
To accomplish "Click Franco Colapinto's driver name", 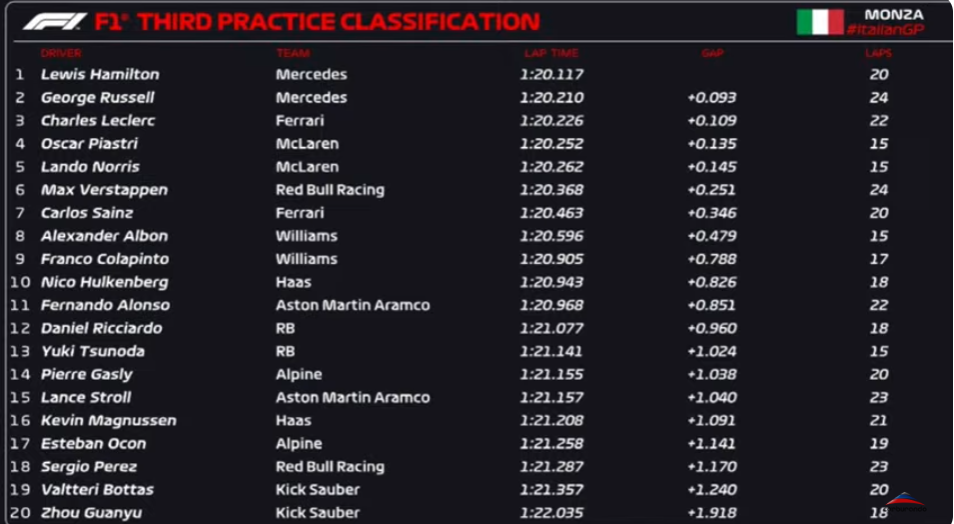I will point(105,258).
